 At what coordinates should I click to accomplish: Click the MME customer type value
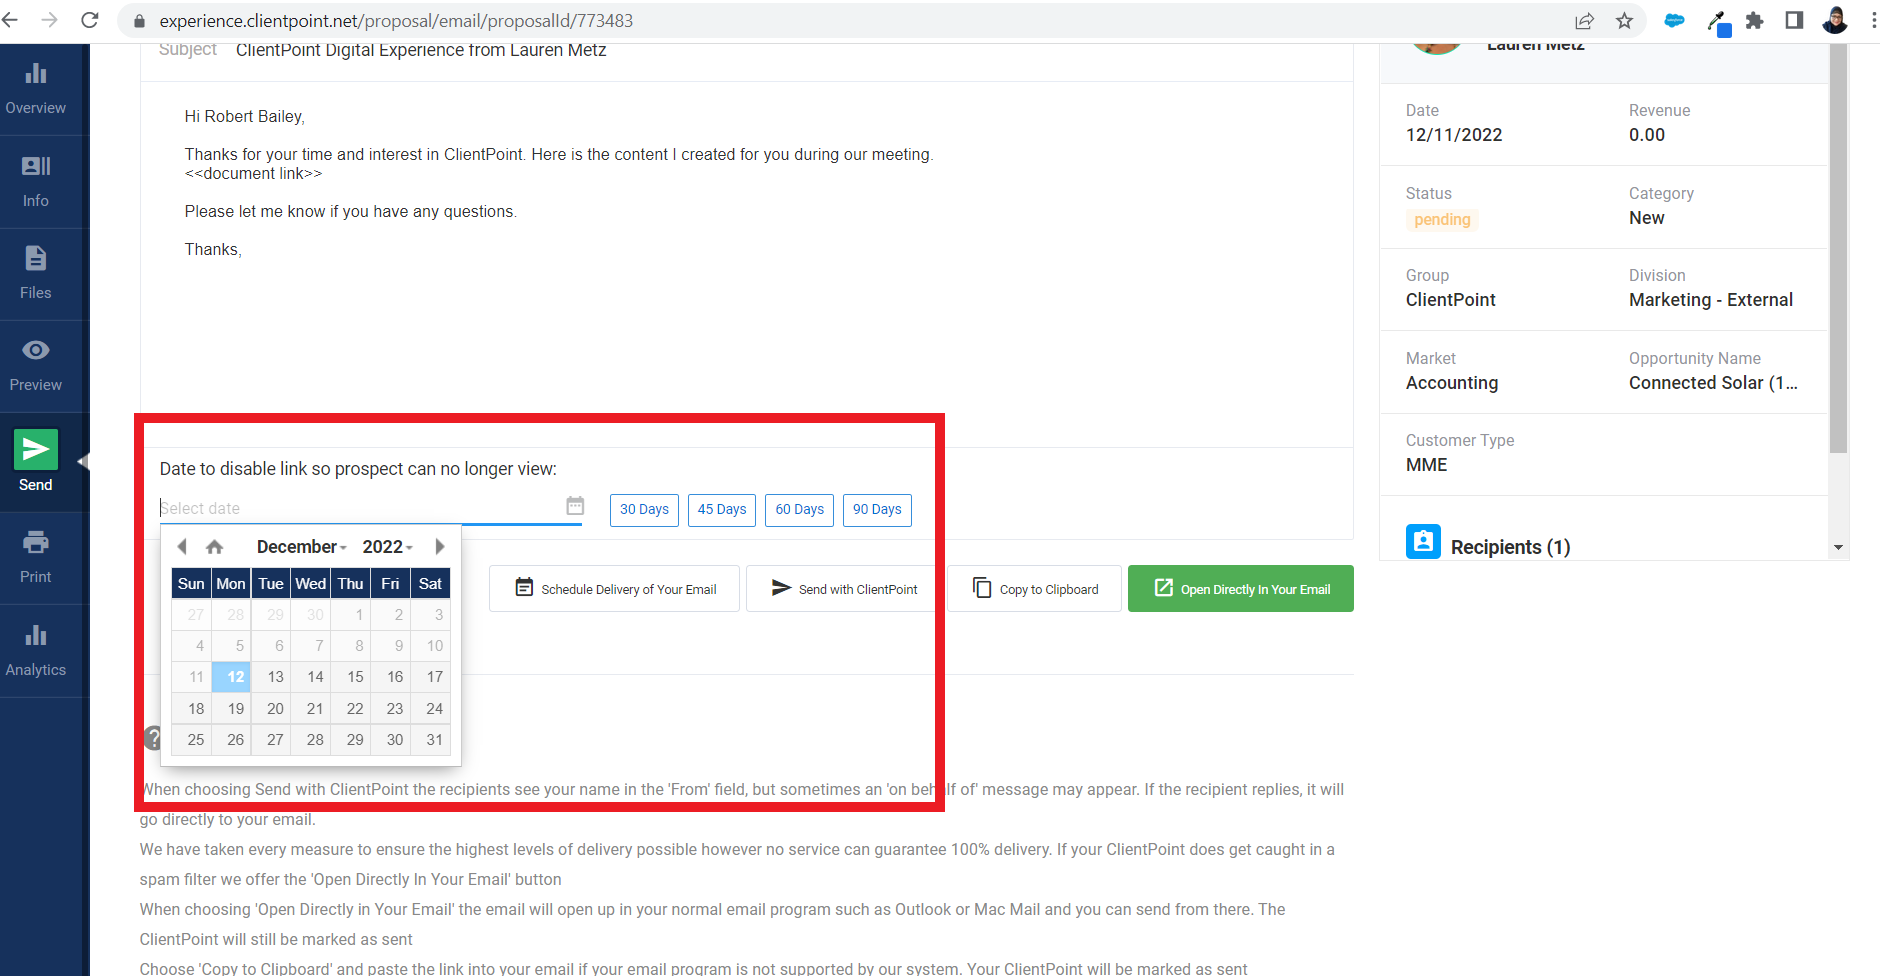pyautogui.click(x=1427, y=465)
